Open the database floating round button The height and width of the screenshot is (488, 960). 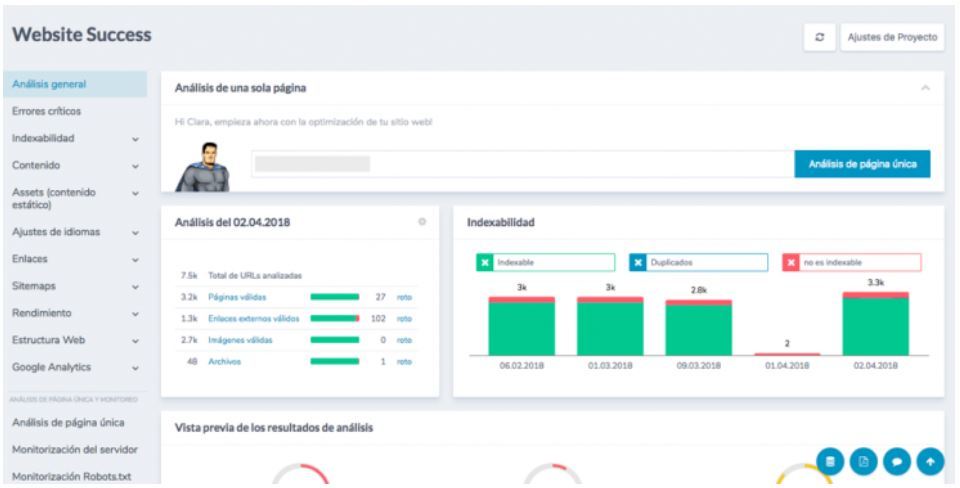[830, 462]
